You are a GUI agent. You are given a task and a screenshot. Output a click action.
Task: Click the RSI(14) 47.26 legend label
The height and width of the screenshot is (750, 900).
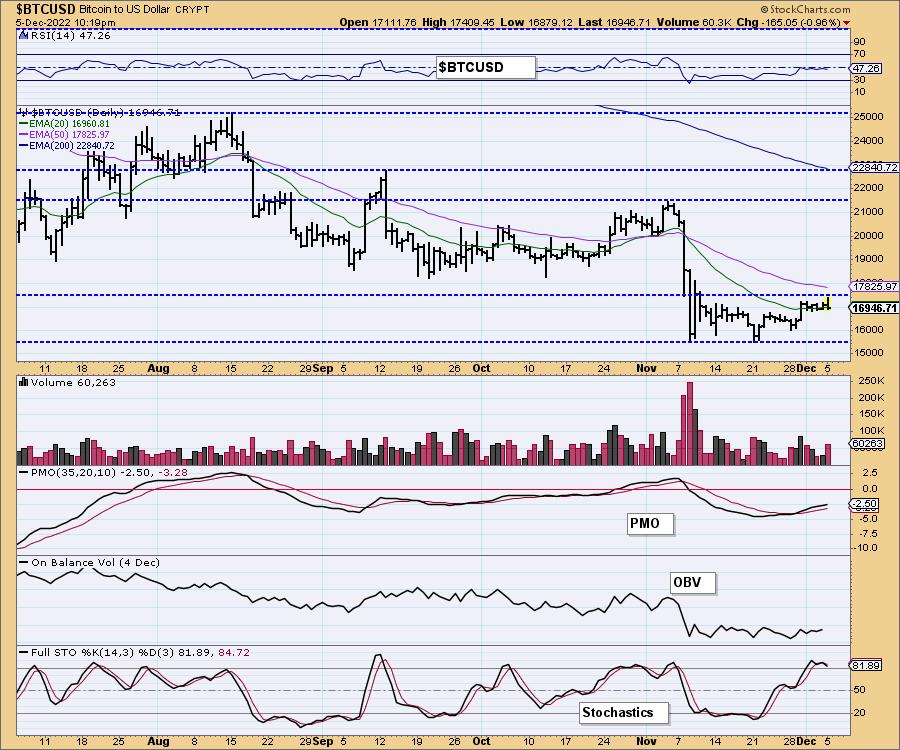(x=70, y=35)
